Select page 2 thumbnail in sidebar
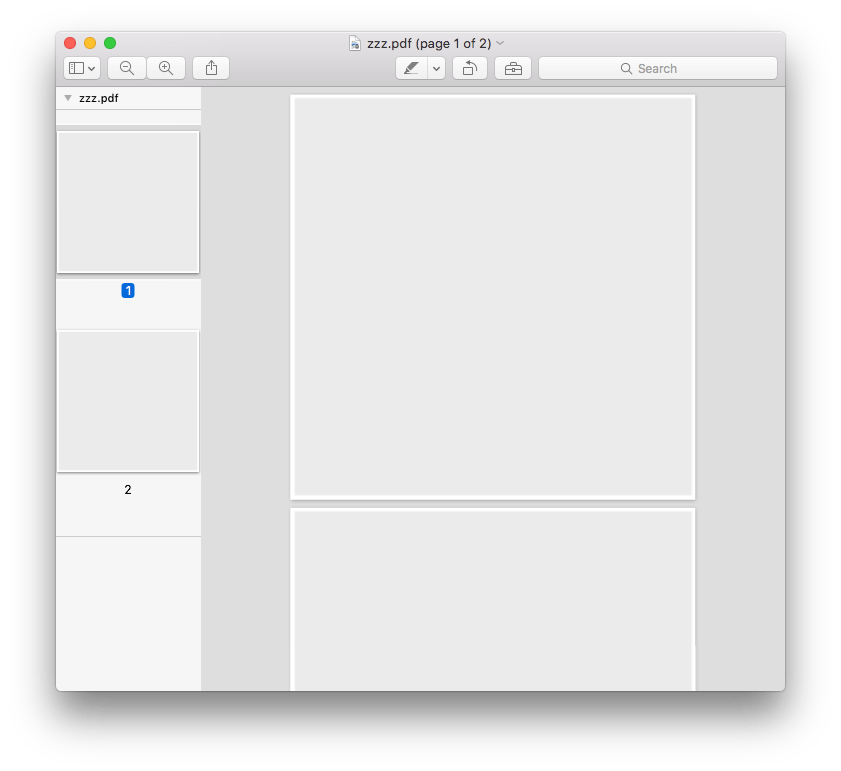Image resolution: width=841 pixels, height=771 pixels. click(x=128, y=401)
